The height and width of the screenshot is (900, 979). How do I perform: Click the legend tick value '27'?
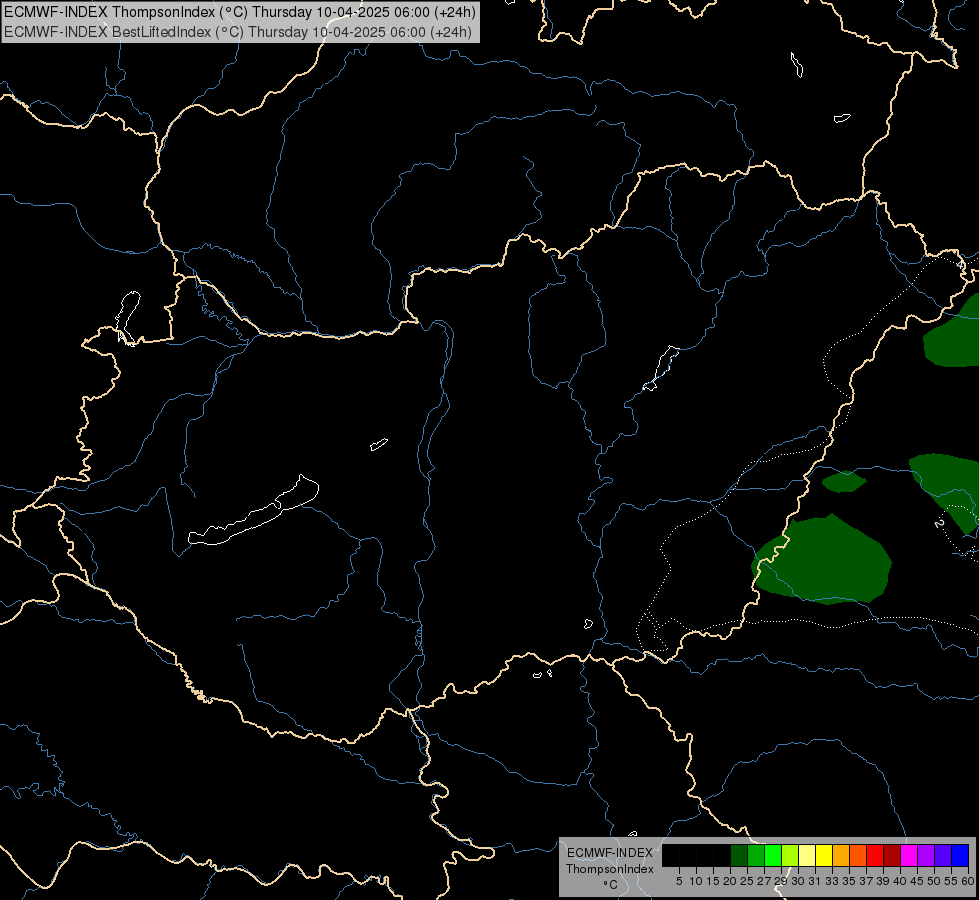click(x=764, y=881)
